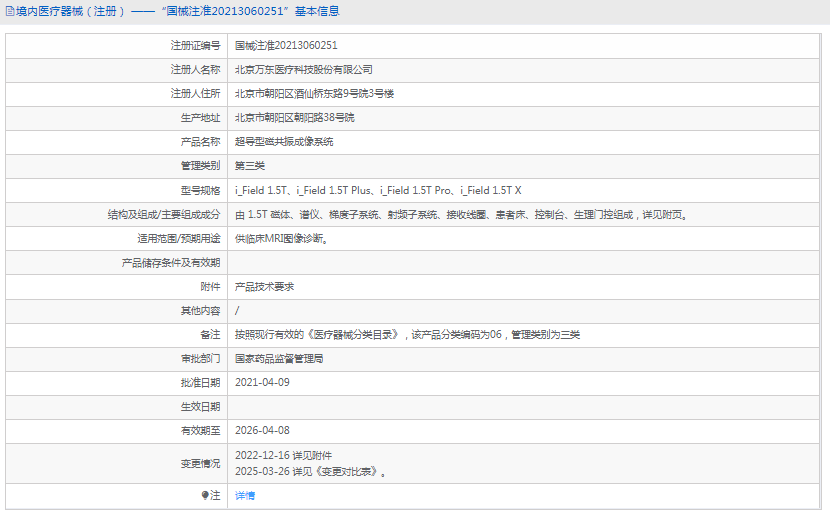Click change entry 2025-03-26 详见《变更对比表》
The image size is (830, 514).
click(310, 471)
